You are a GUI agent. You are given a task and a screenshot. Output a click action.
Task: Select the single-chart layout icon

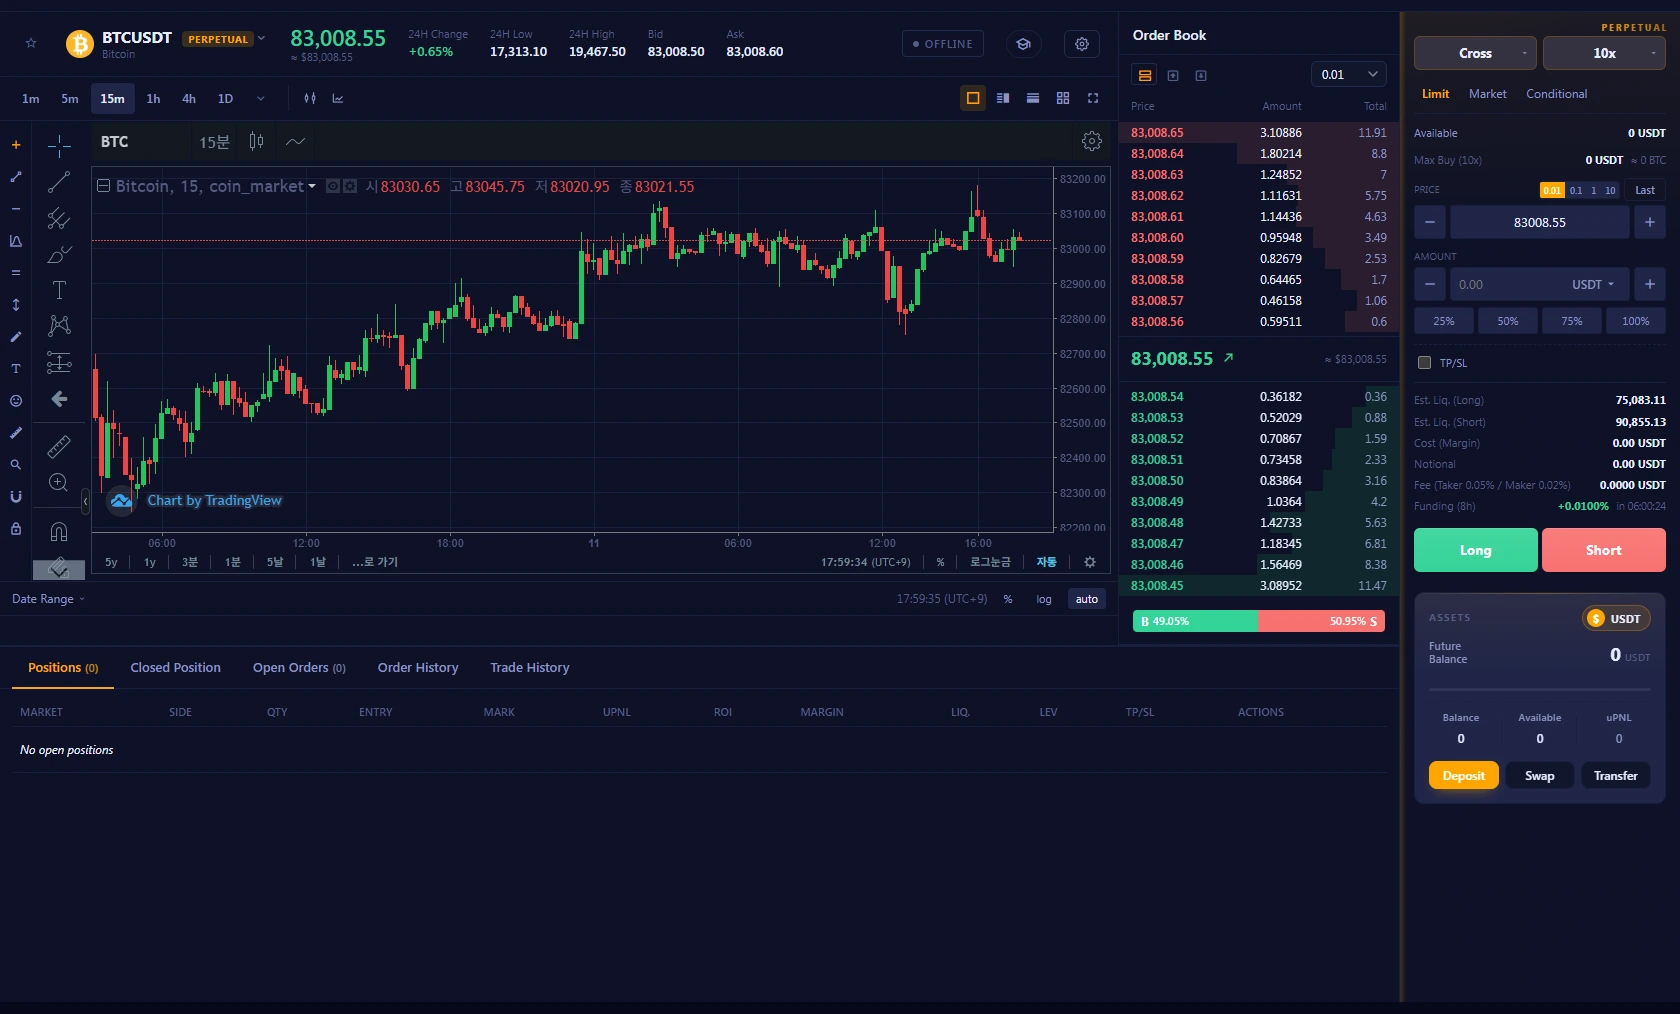972,98
